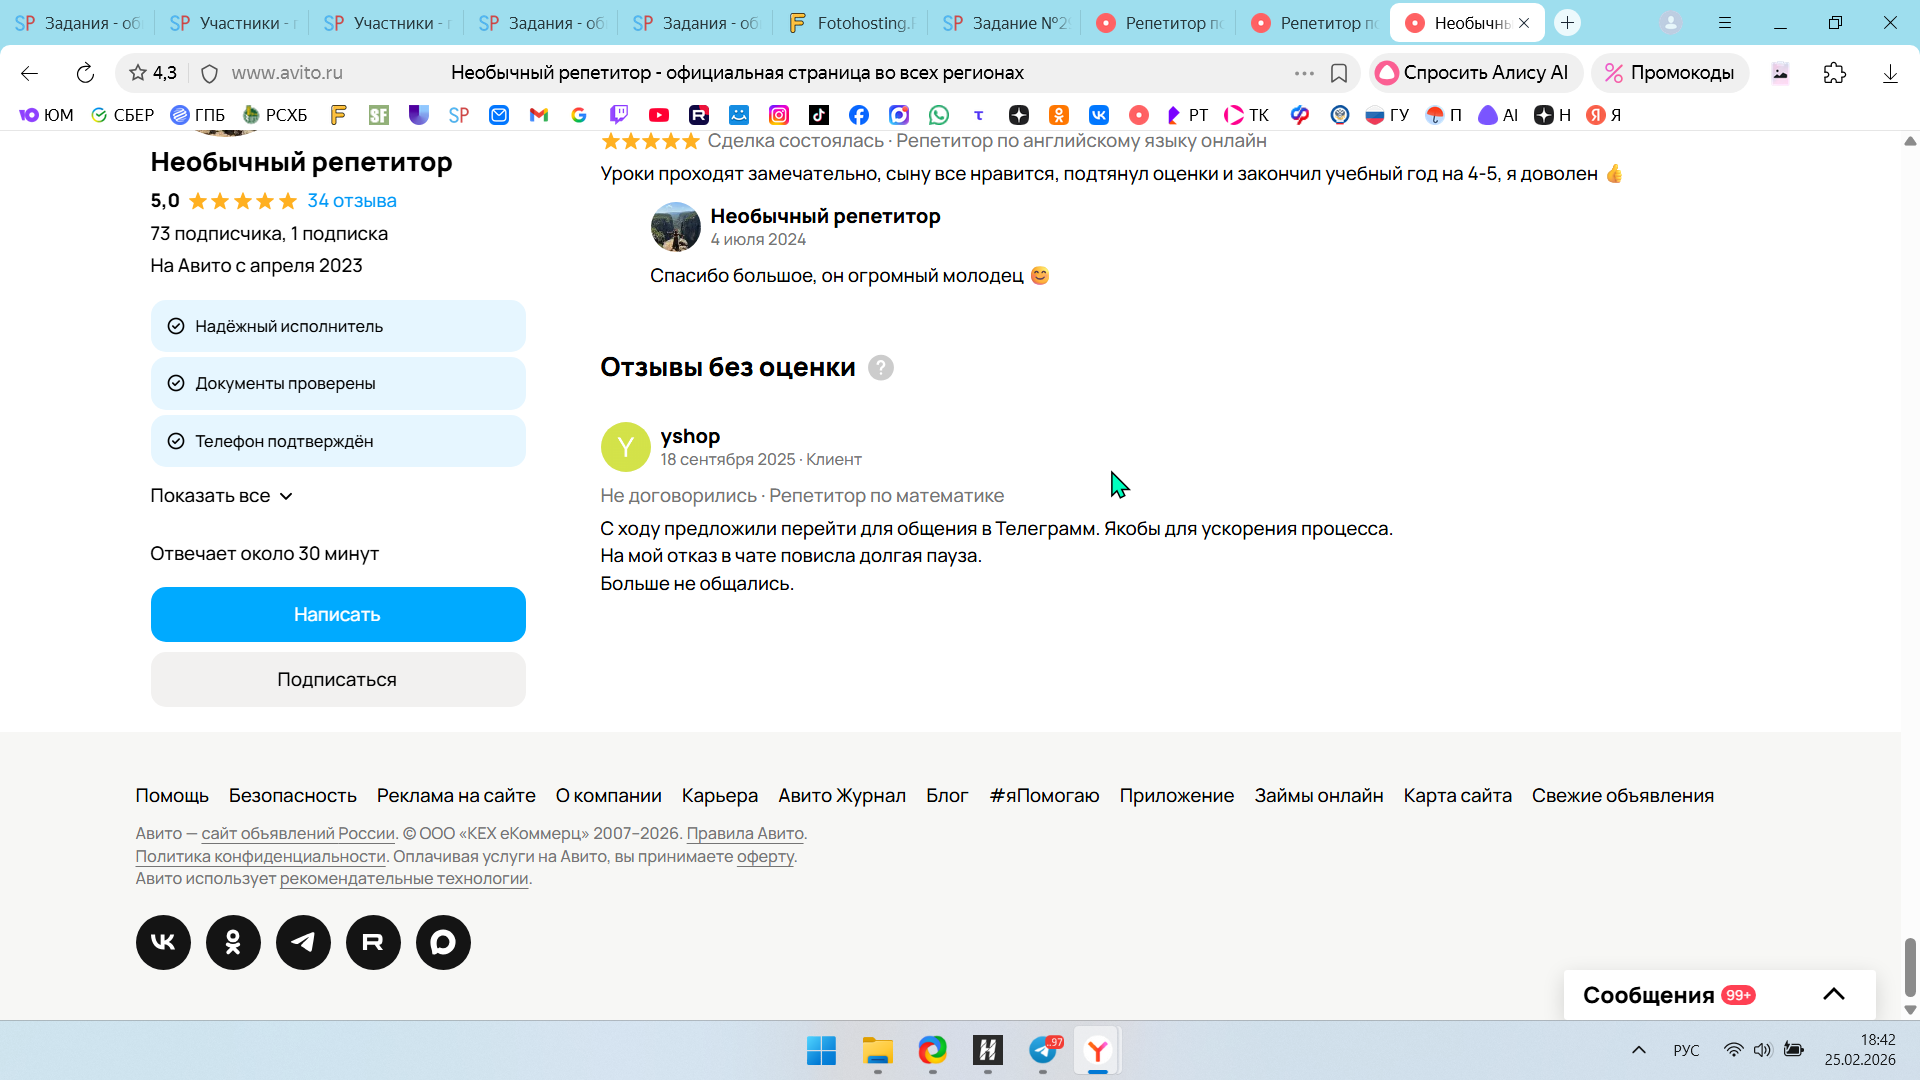Open the Безопасность footer menu item

tap(292, 796)
